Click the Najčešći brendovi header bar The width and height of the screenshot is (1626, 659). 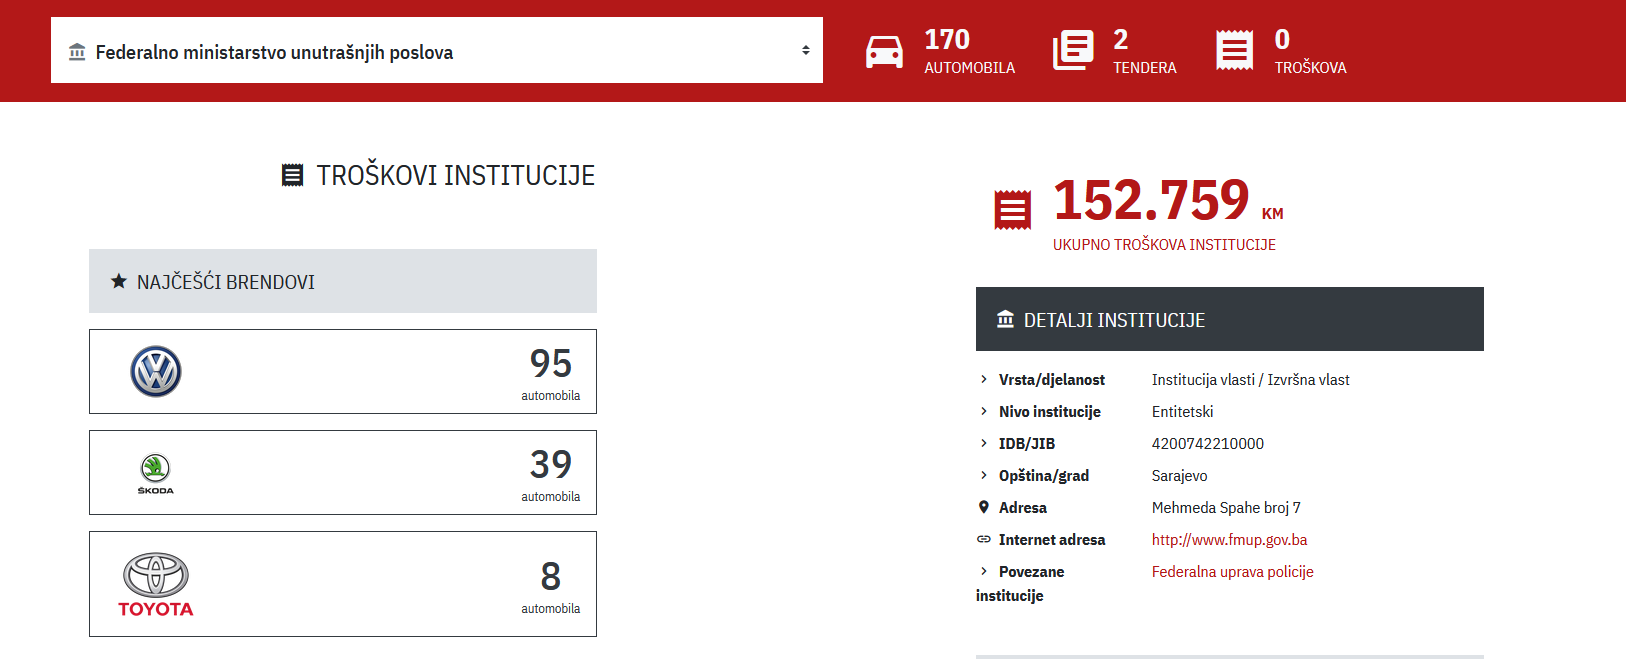tap(343, 281)
